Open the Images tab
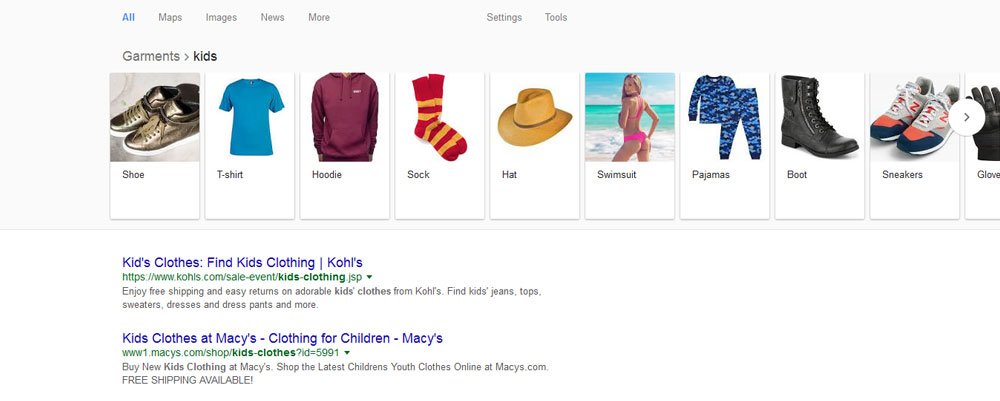This screenshot has width=1000, height=401. (221, 17)
